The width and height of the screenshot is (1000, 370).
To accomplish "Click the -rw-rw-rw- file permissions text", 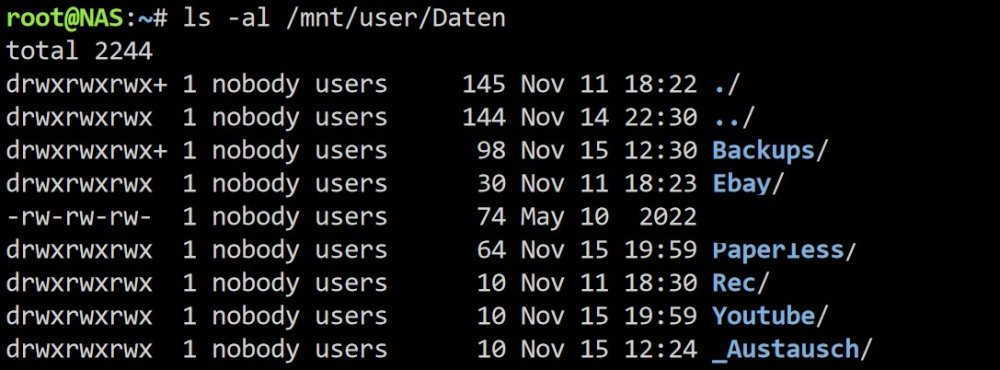I will coord(80,217).
